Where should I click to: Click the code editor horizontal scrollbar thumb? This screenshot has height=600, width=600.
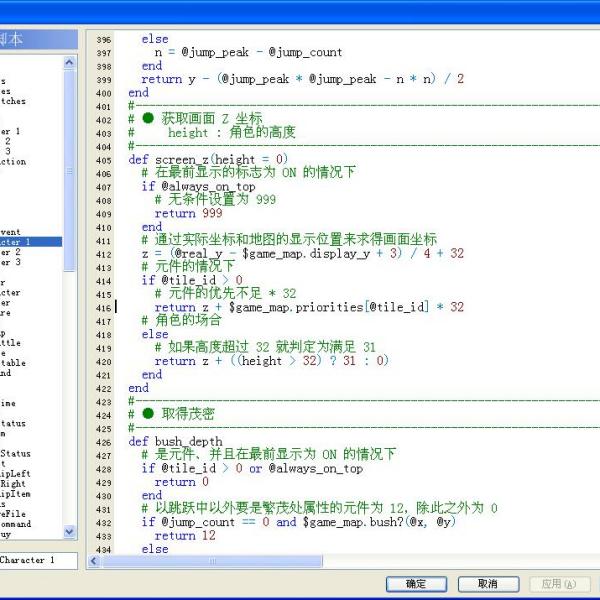click(x=213, y=561)
